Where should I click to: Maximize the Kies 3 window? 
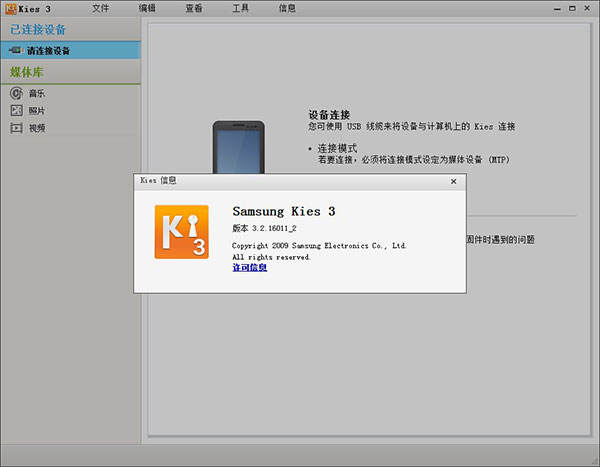point(572,8)
